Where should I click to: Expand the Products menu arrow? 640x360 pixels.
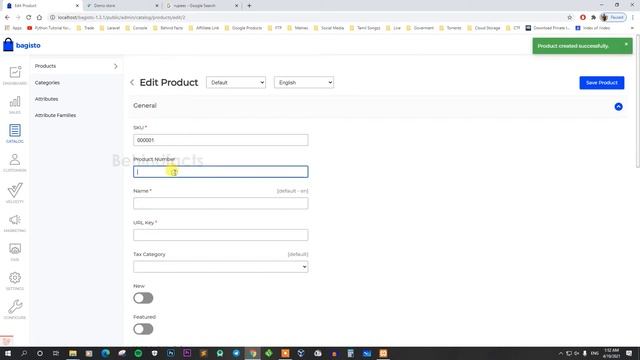point(116,66)
